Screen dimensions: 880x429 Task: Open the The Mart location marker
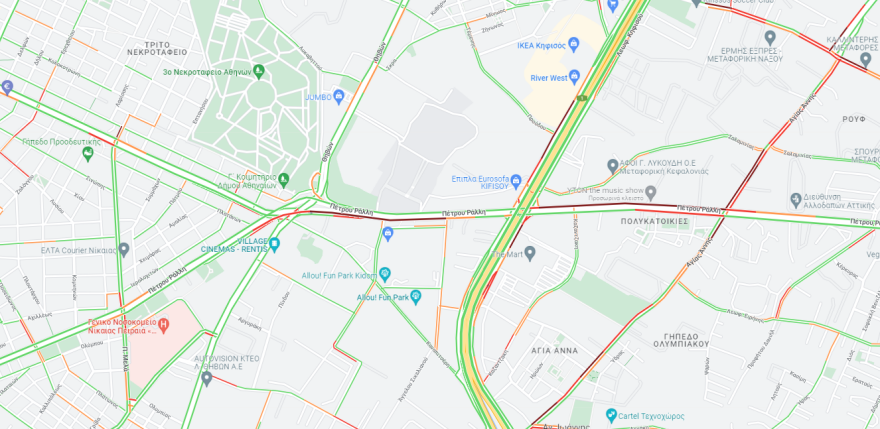tap(530, 253)
